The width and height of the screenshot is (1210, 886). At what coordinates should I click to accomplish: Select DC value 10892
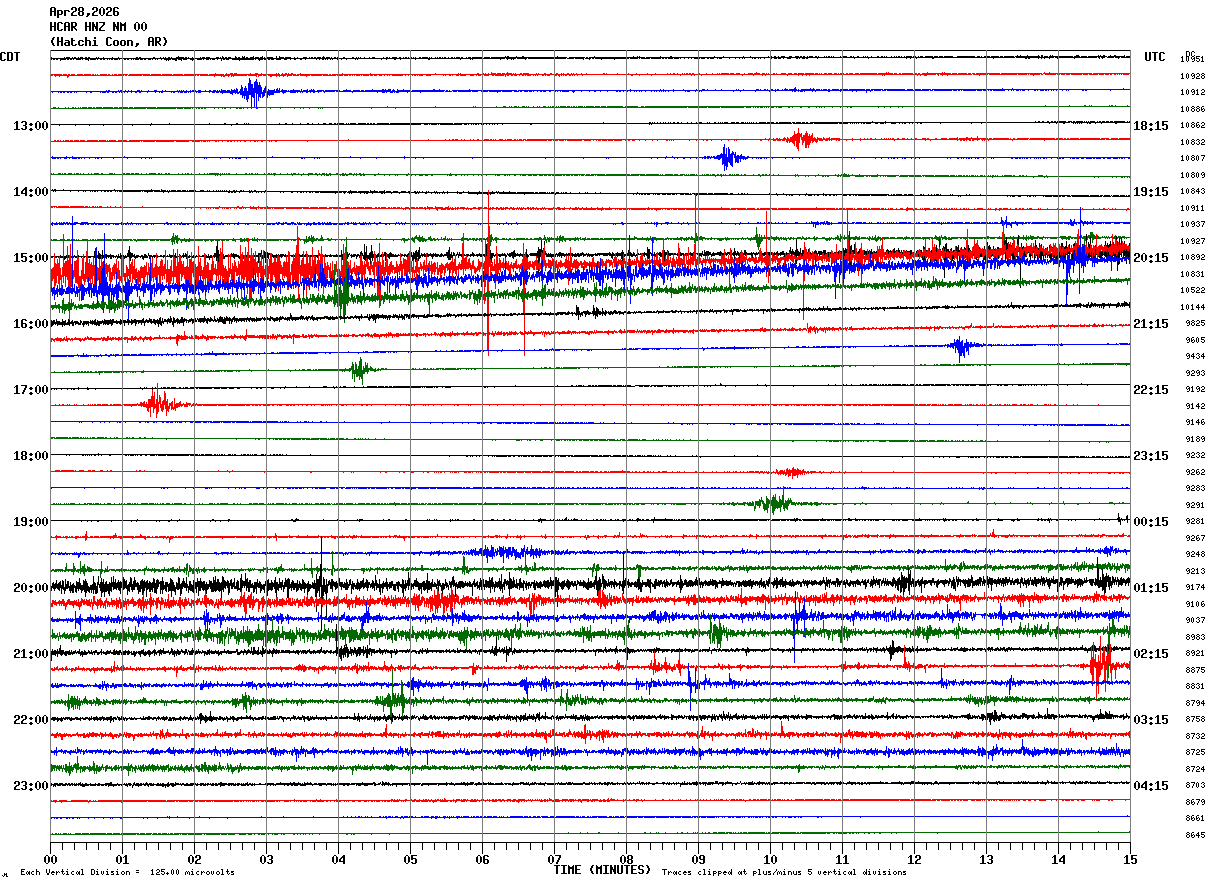[x=1192, y=258]
